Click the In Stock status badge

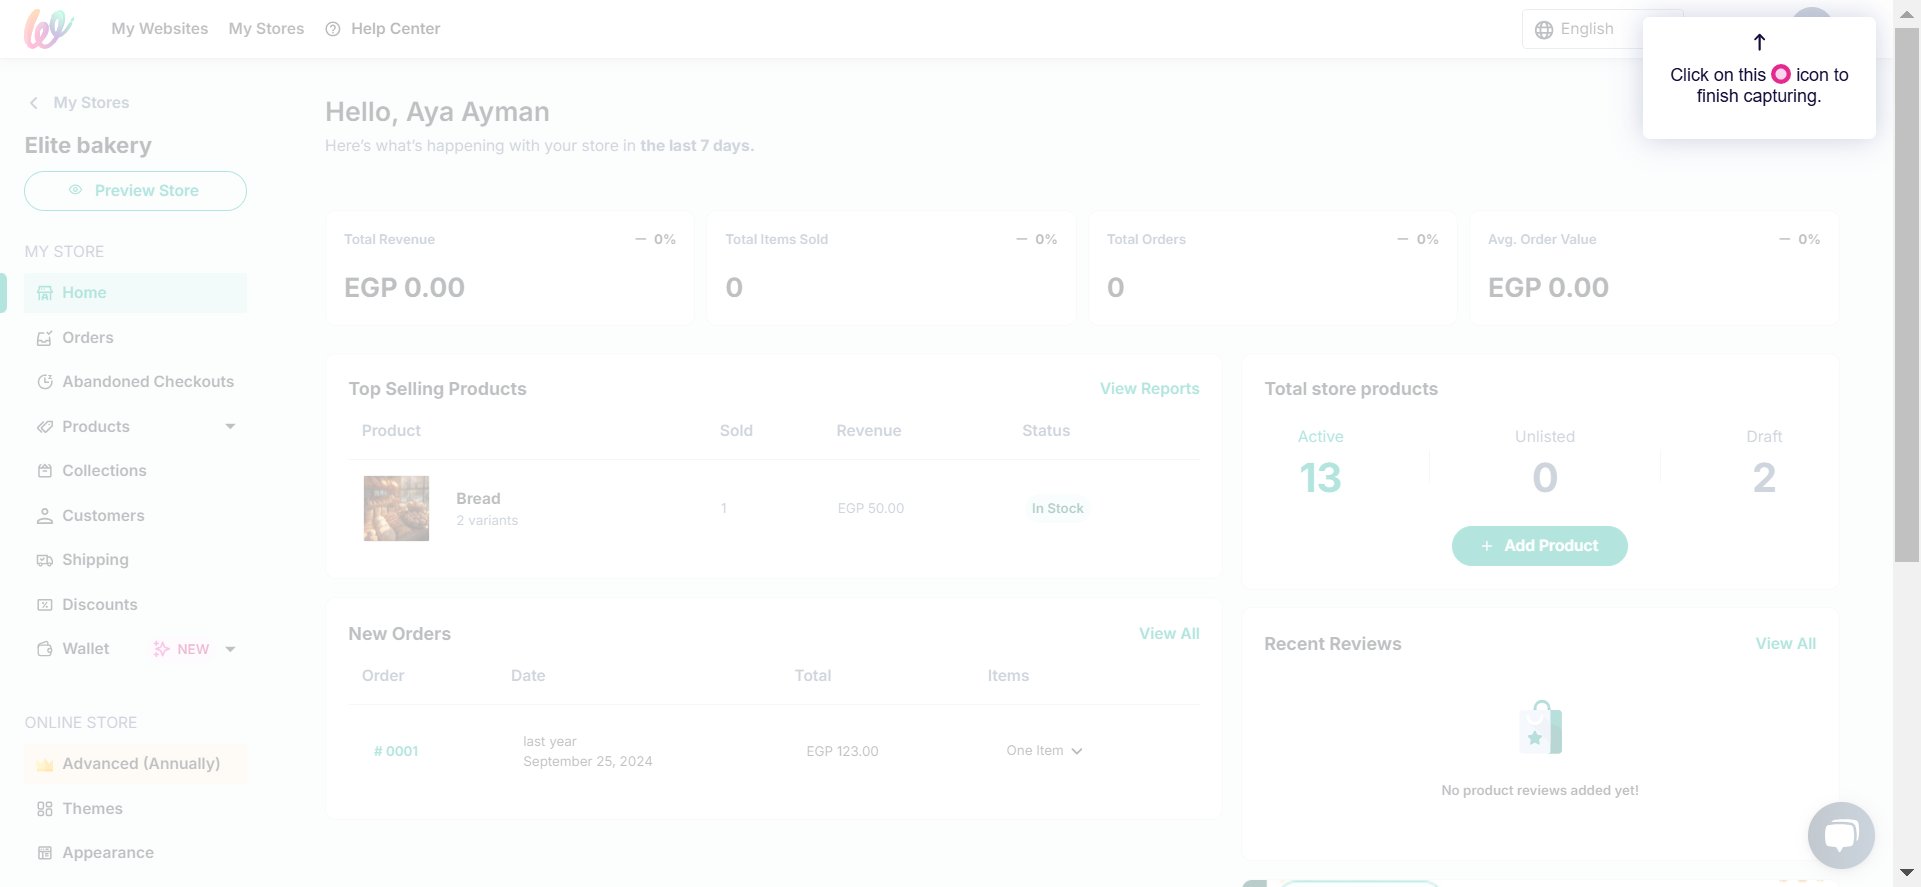[1058, 509]
